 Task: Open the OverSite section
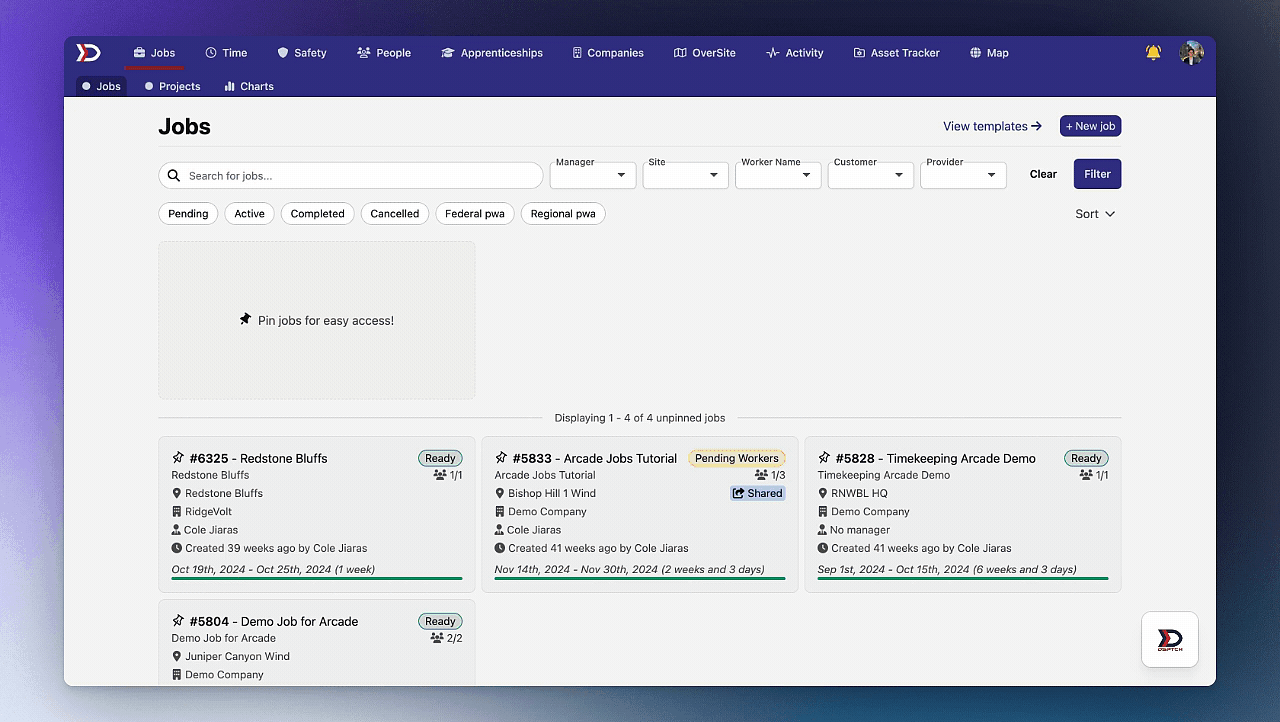(x=705, y=53)
